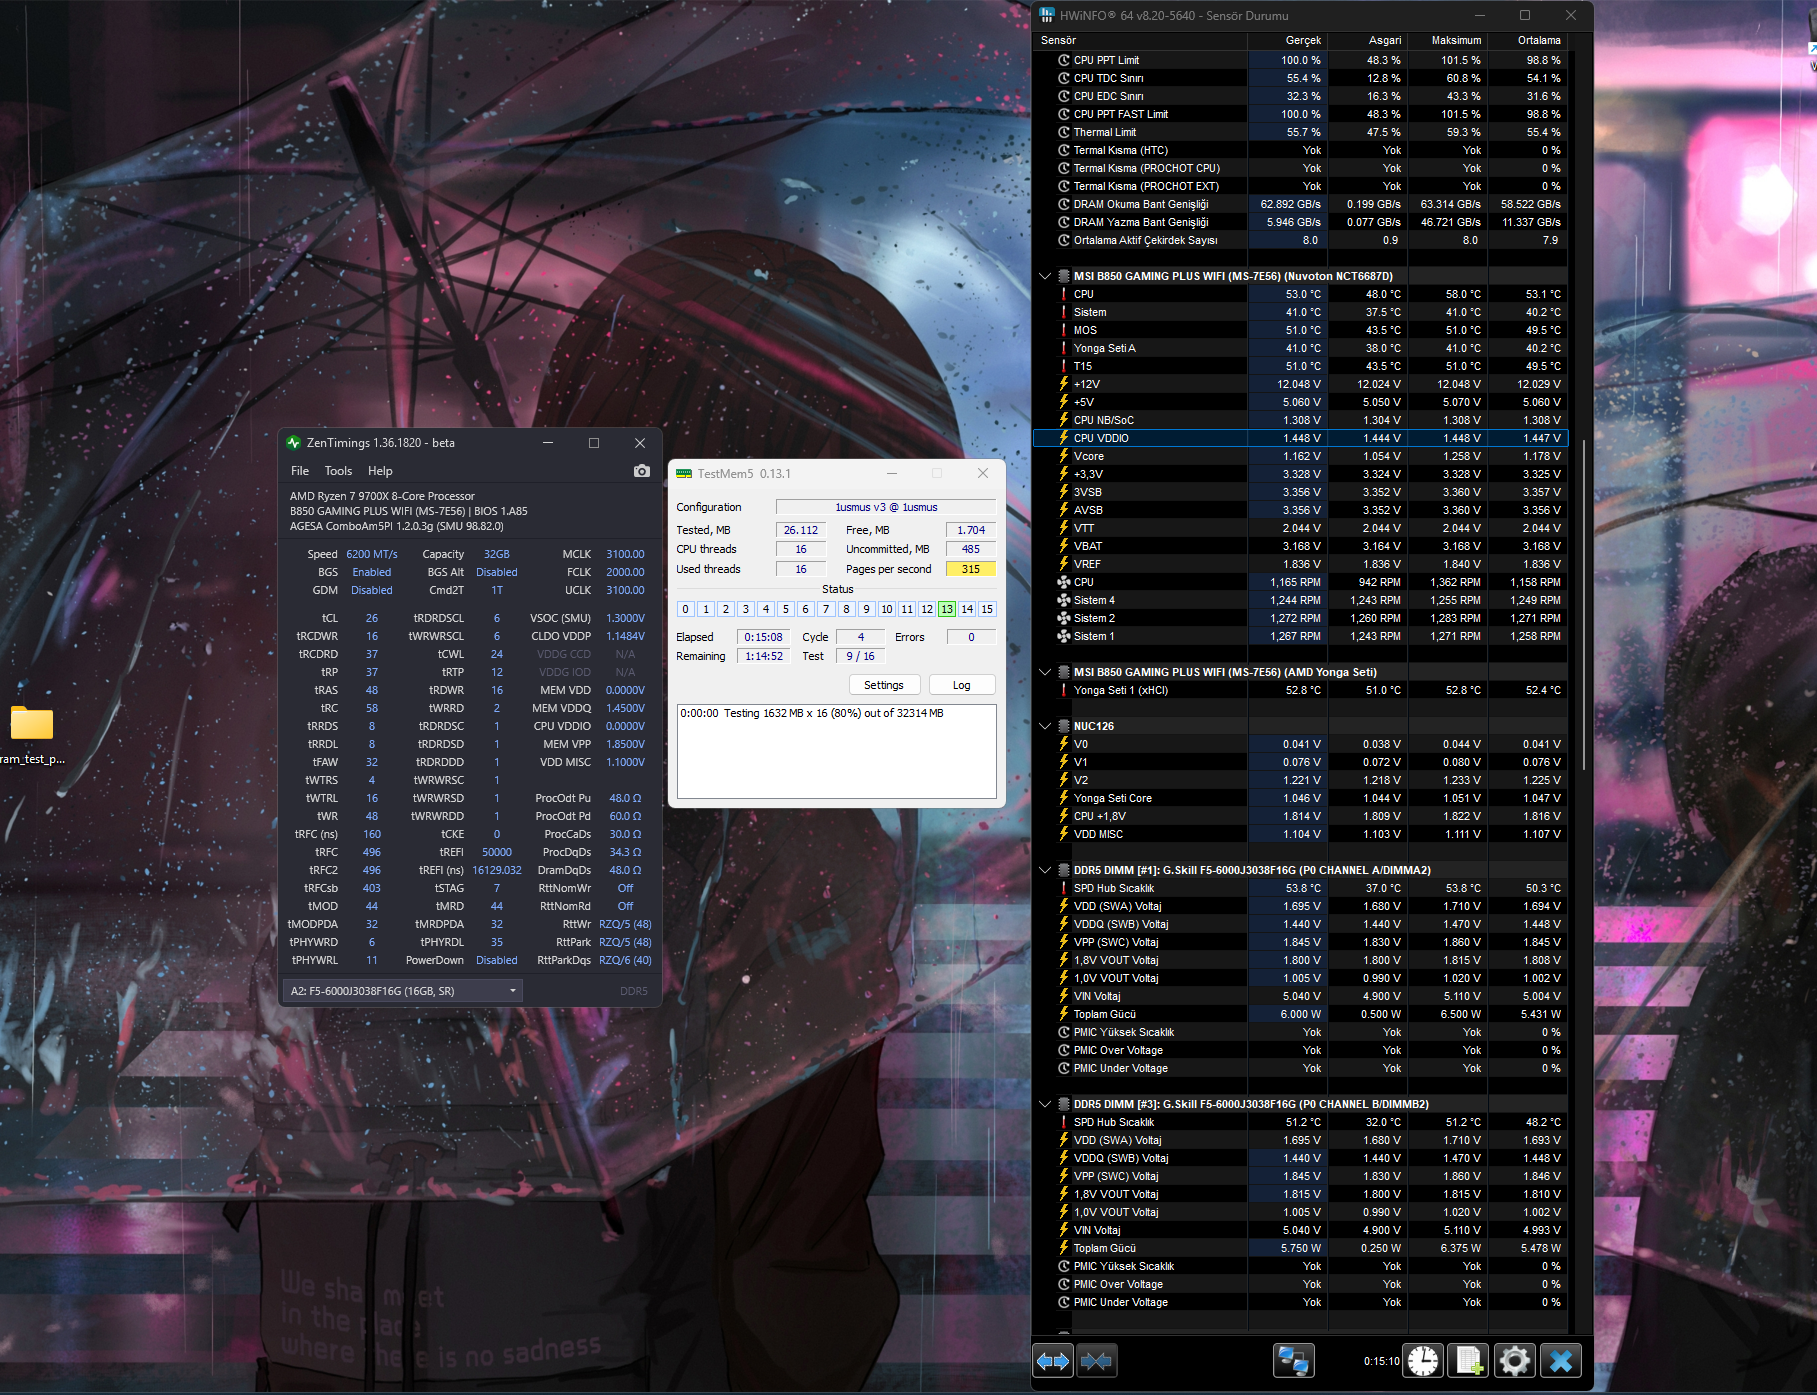Click the Errors count field in TestMem5

[971, 637]
